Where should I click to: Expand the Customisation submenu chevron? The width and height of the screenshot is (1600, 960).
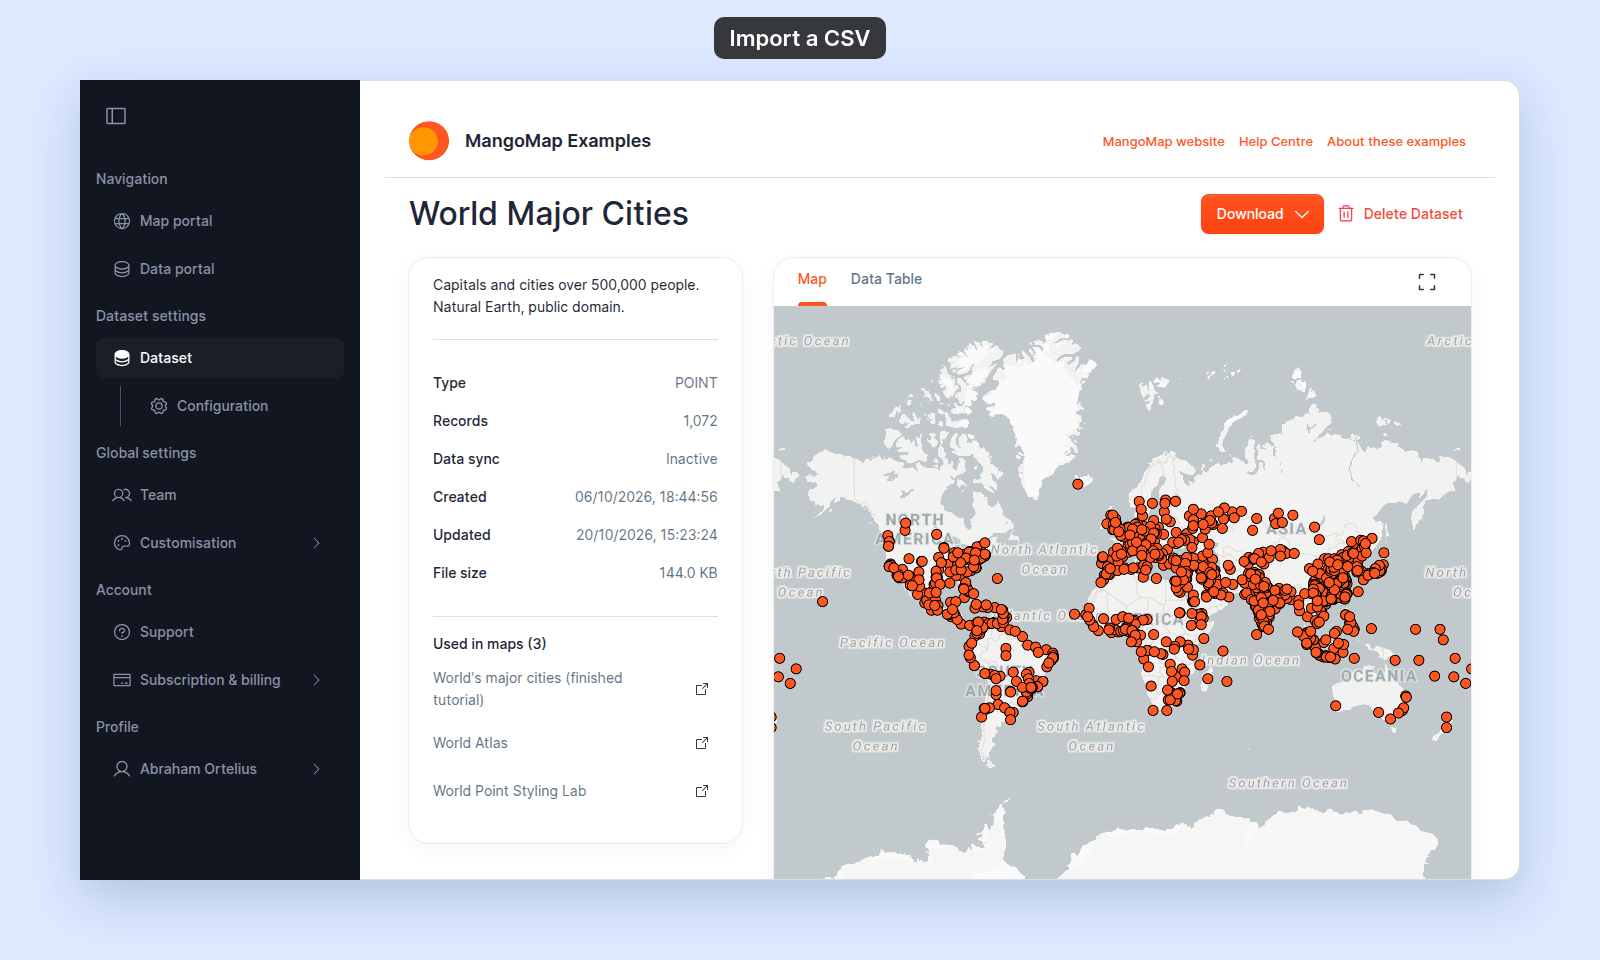click(316, 543)
